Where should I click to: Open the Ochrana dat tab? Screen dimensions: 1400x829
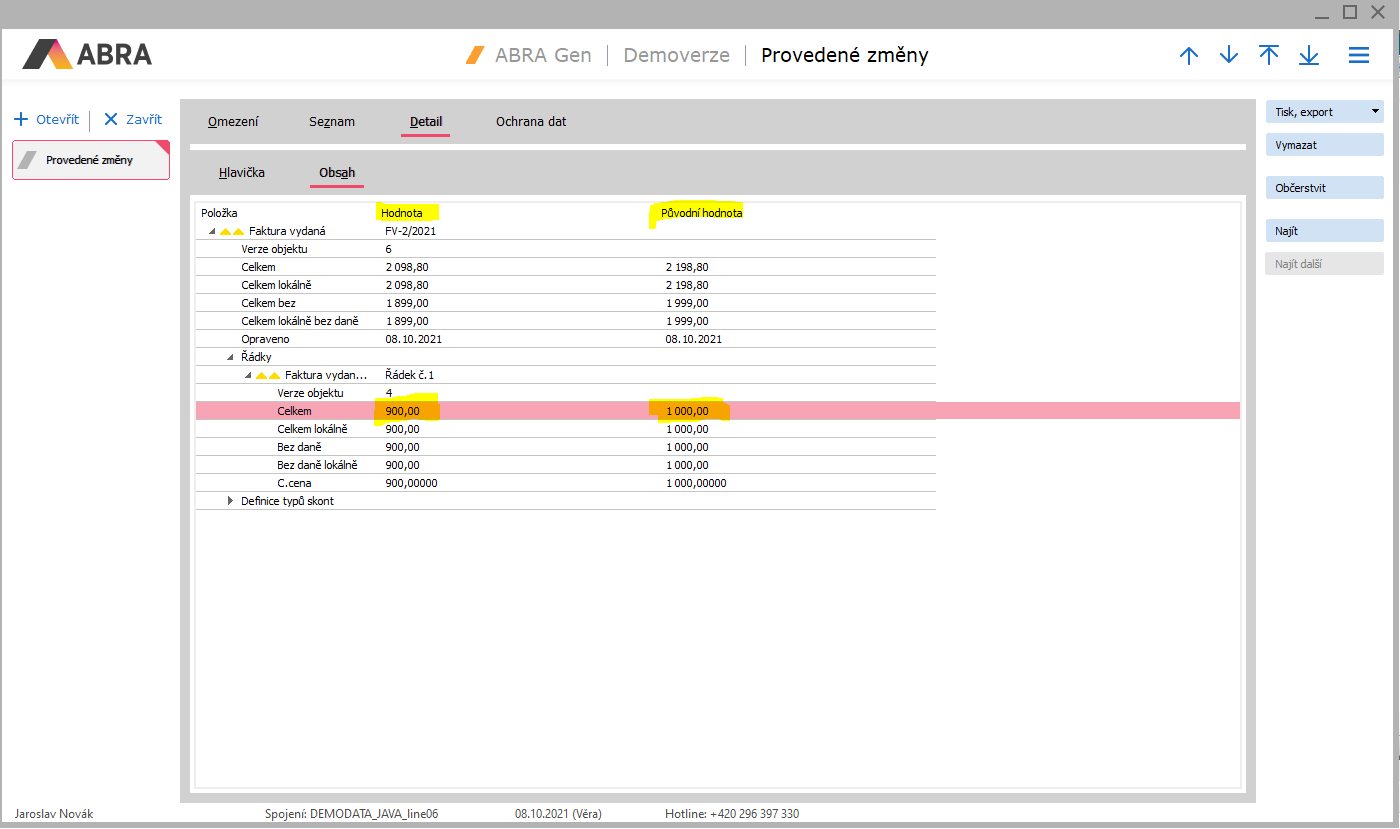pyautogui.click(x=531, y=122)
